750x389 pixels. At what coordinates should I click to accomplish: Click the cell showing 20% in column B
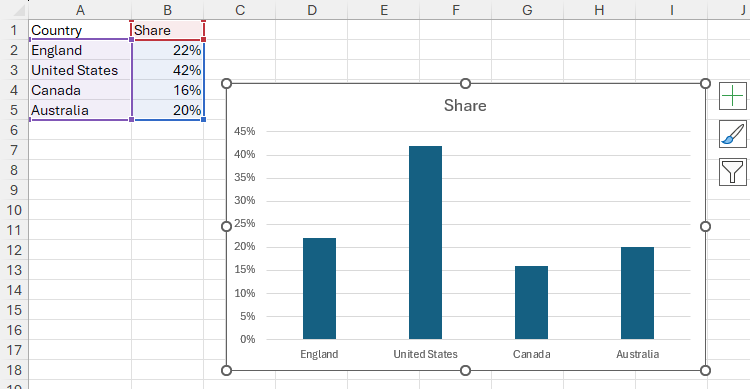point(167,110)
